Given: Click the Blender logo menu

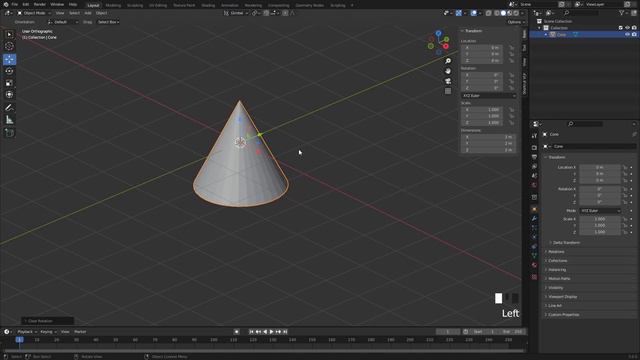Looking at the screenshot, I should (x=6, y=4).
